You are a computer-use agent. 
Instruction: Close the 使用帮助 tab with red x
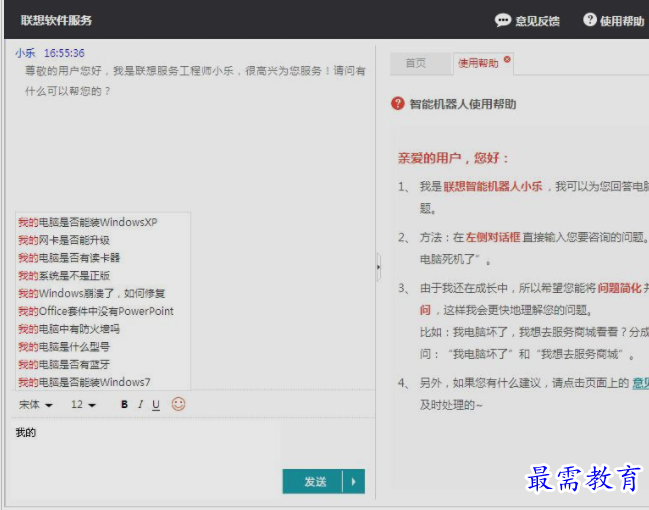coord(507,60)
